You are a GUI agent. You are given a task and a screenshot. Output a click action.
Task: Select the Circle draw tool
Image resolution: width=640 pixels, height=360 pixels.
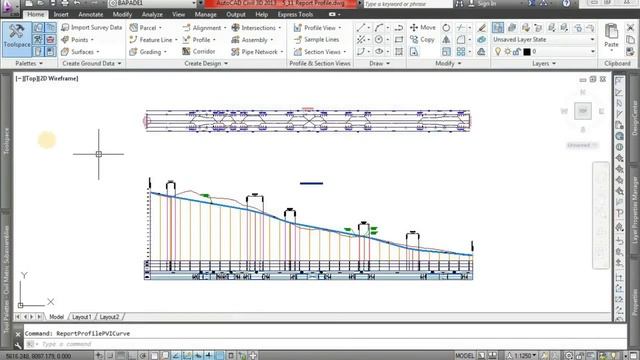pyautogui.click(x=379, y=40)
